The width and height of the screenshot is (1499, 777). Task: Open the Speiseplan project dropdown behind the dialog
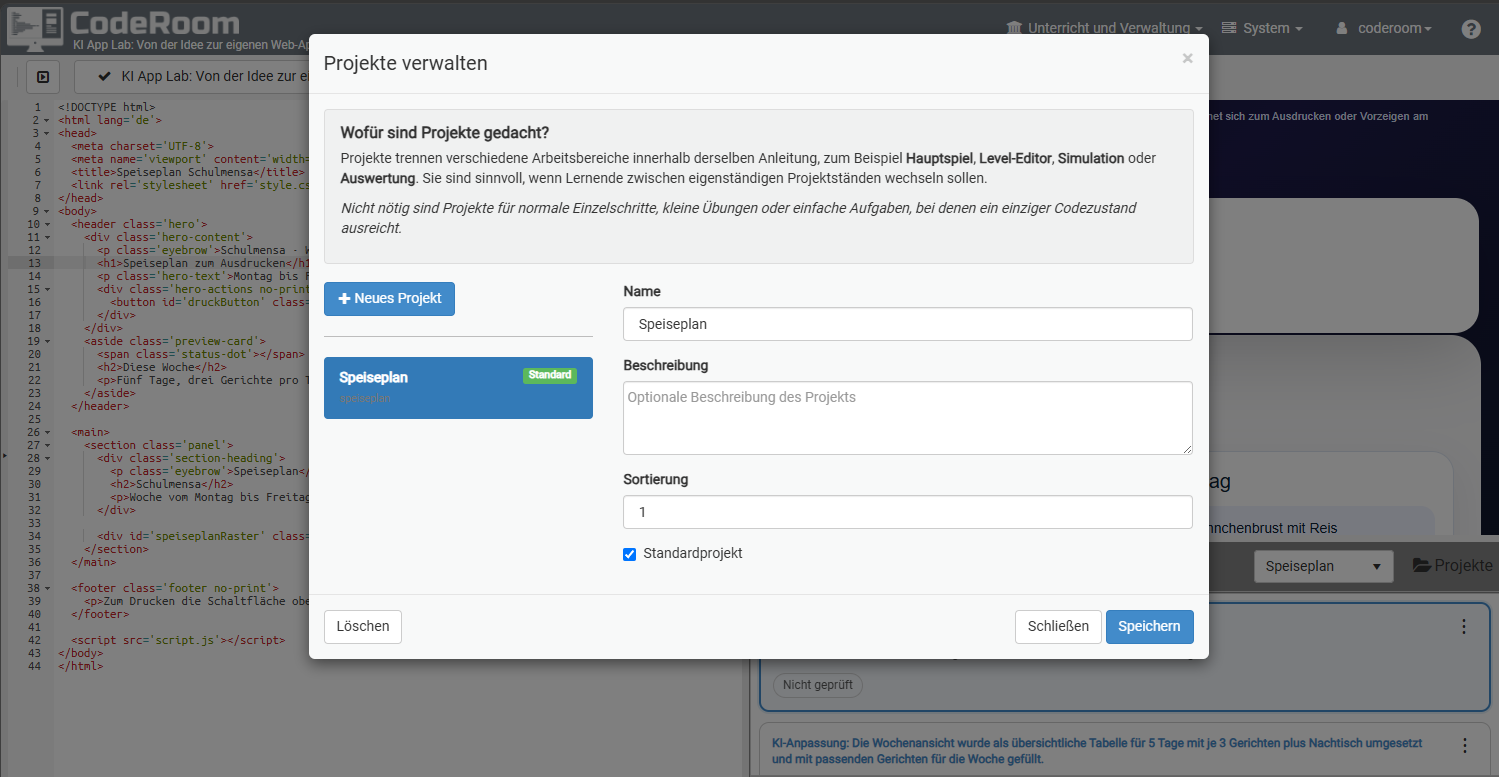tap(1324, 566)
